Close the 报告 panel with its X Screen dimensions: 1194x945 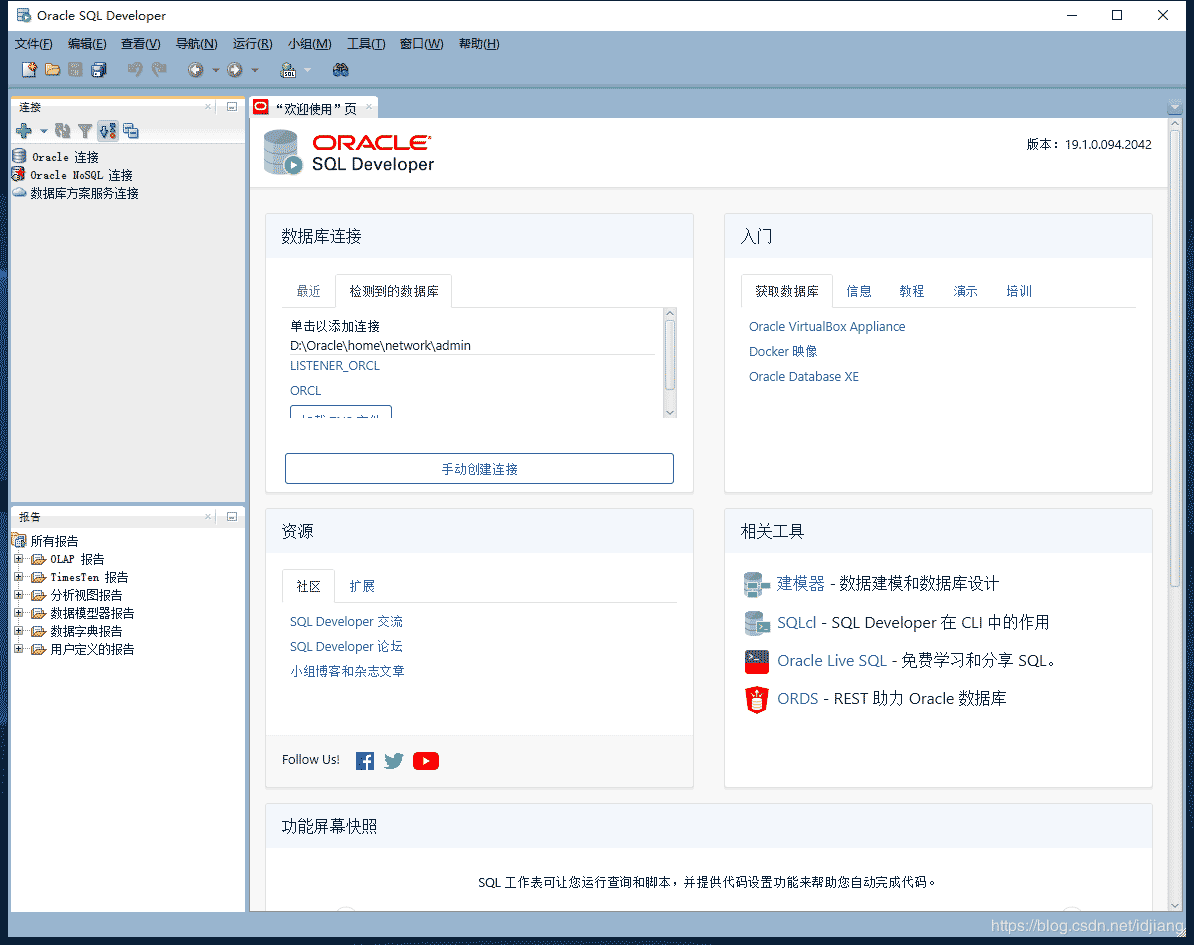coord(208,517)
